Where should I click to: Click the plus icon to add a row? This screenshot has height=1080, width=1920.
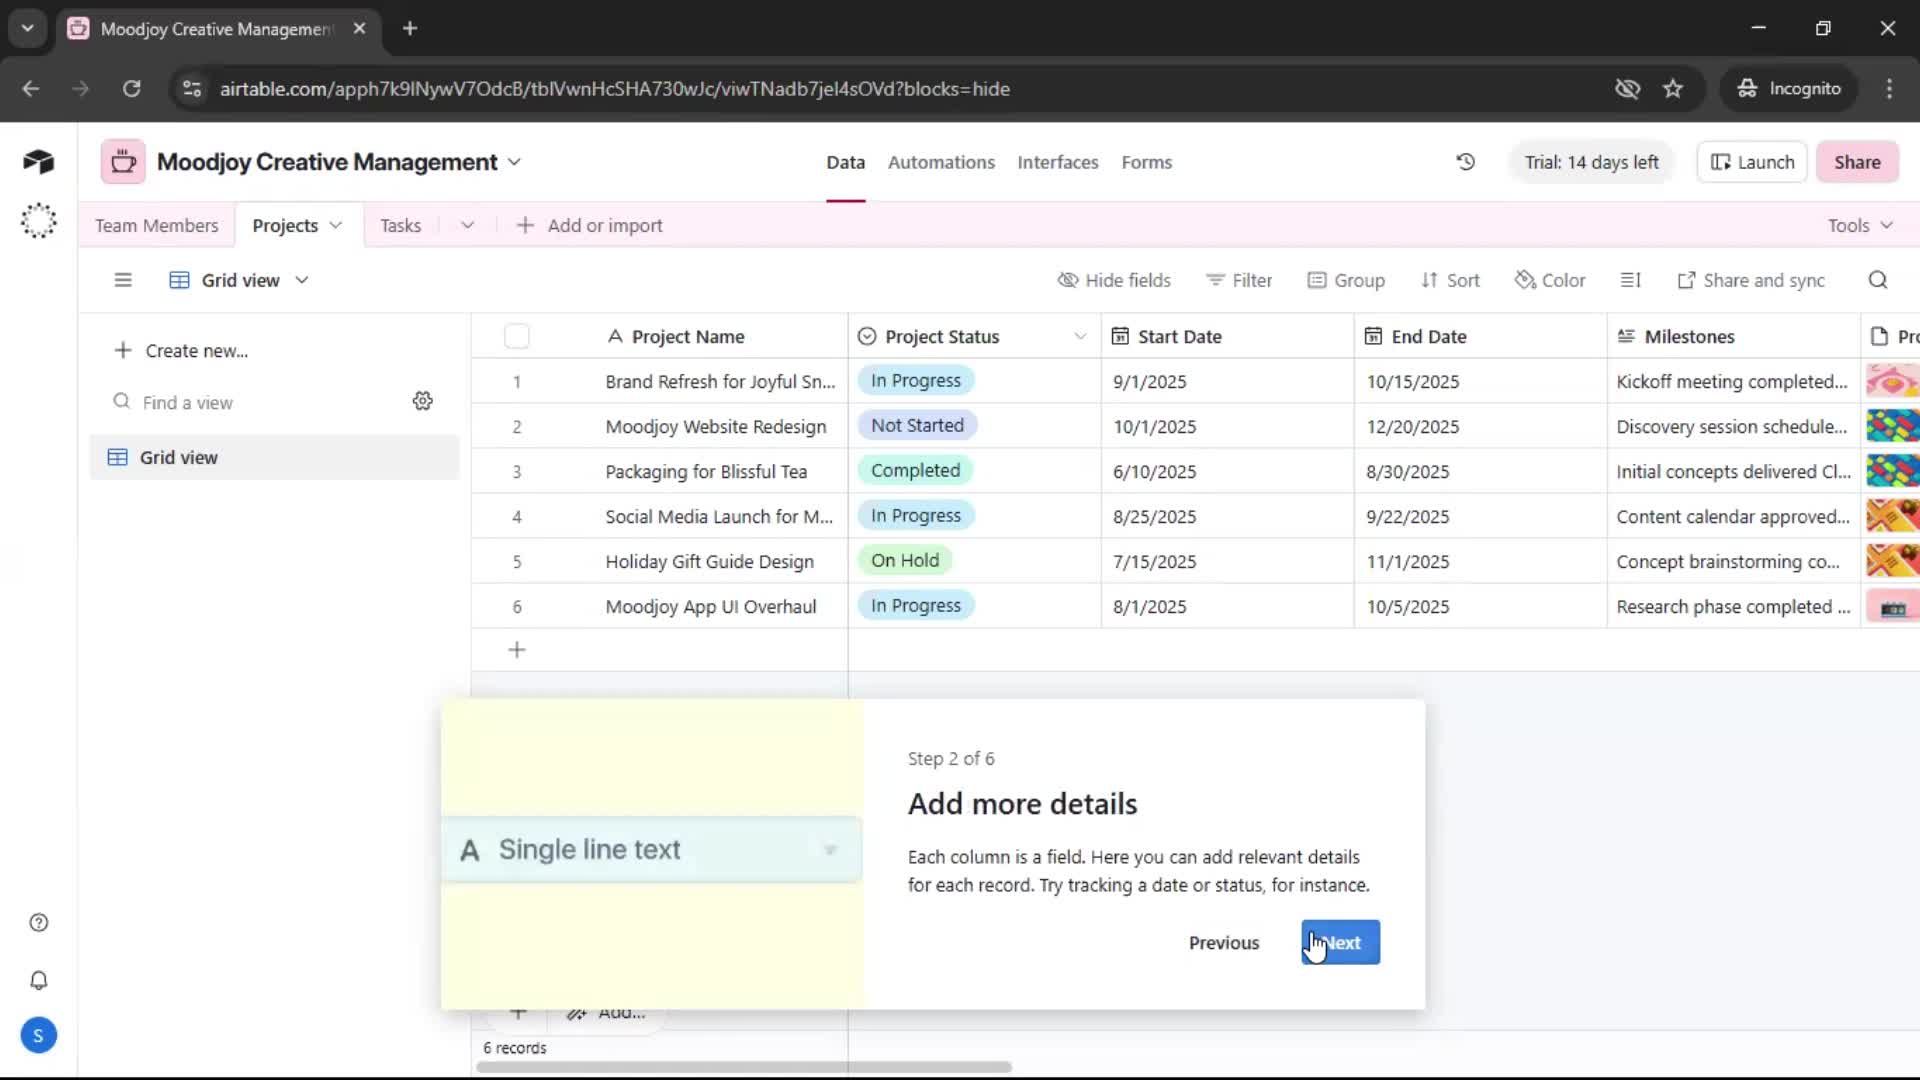517,650
